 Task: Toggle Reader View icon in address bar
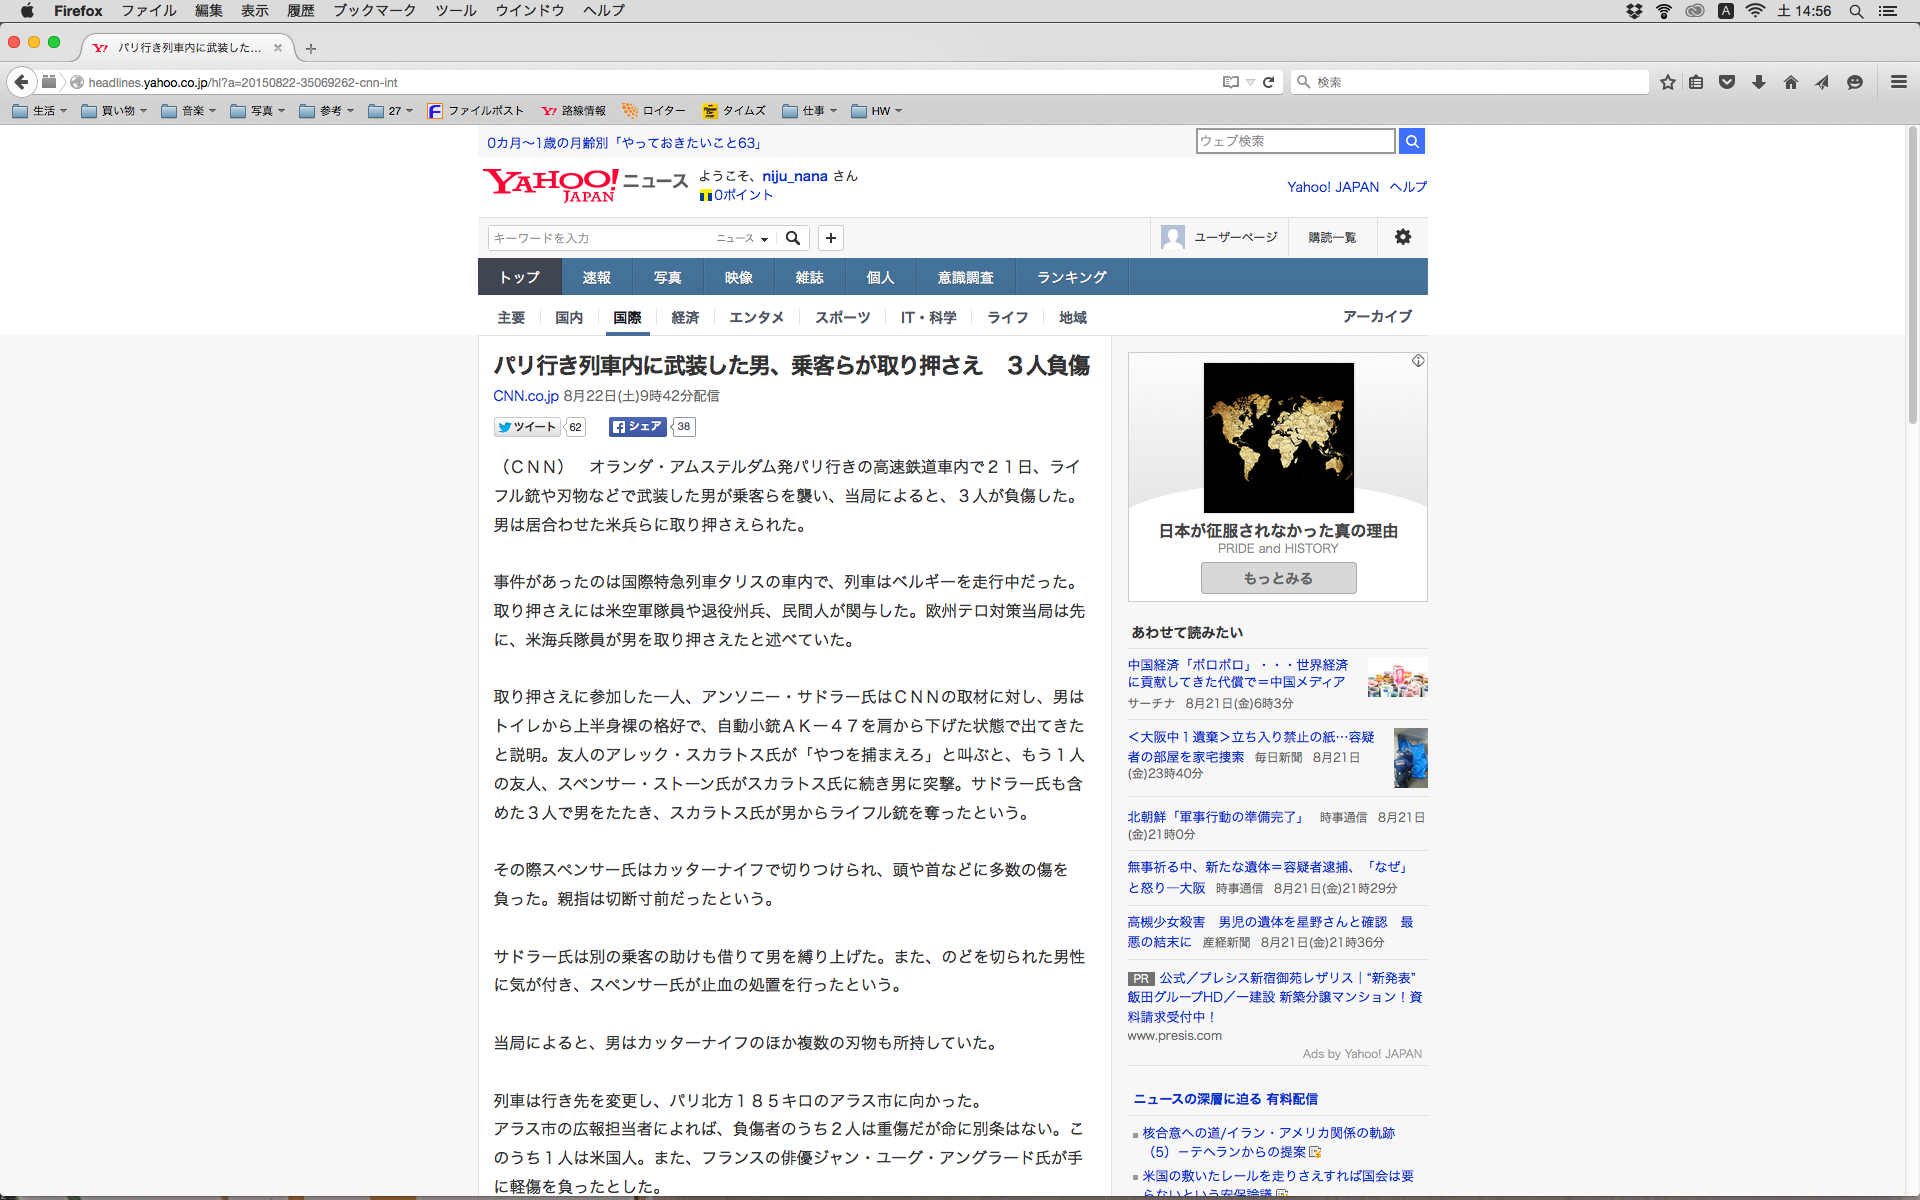pos(1230,82)
